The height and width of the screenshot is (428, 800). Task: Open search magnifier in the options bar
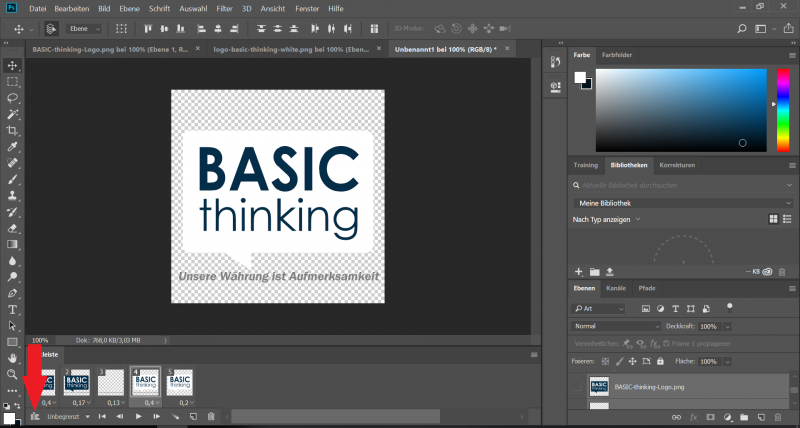pos(742,29)
